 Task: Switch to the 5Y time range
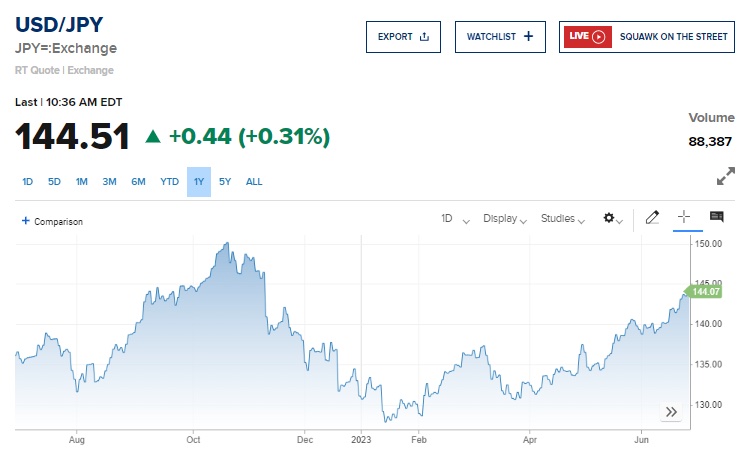(225, 182)
